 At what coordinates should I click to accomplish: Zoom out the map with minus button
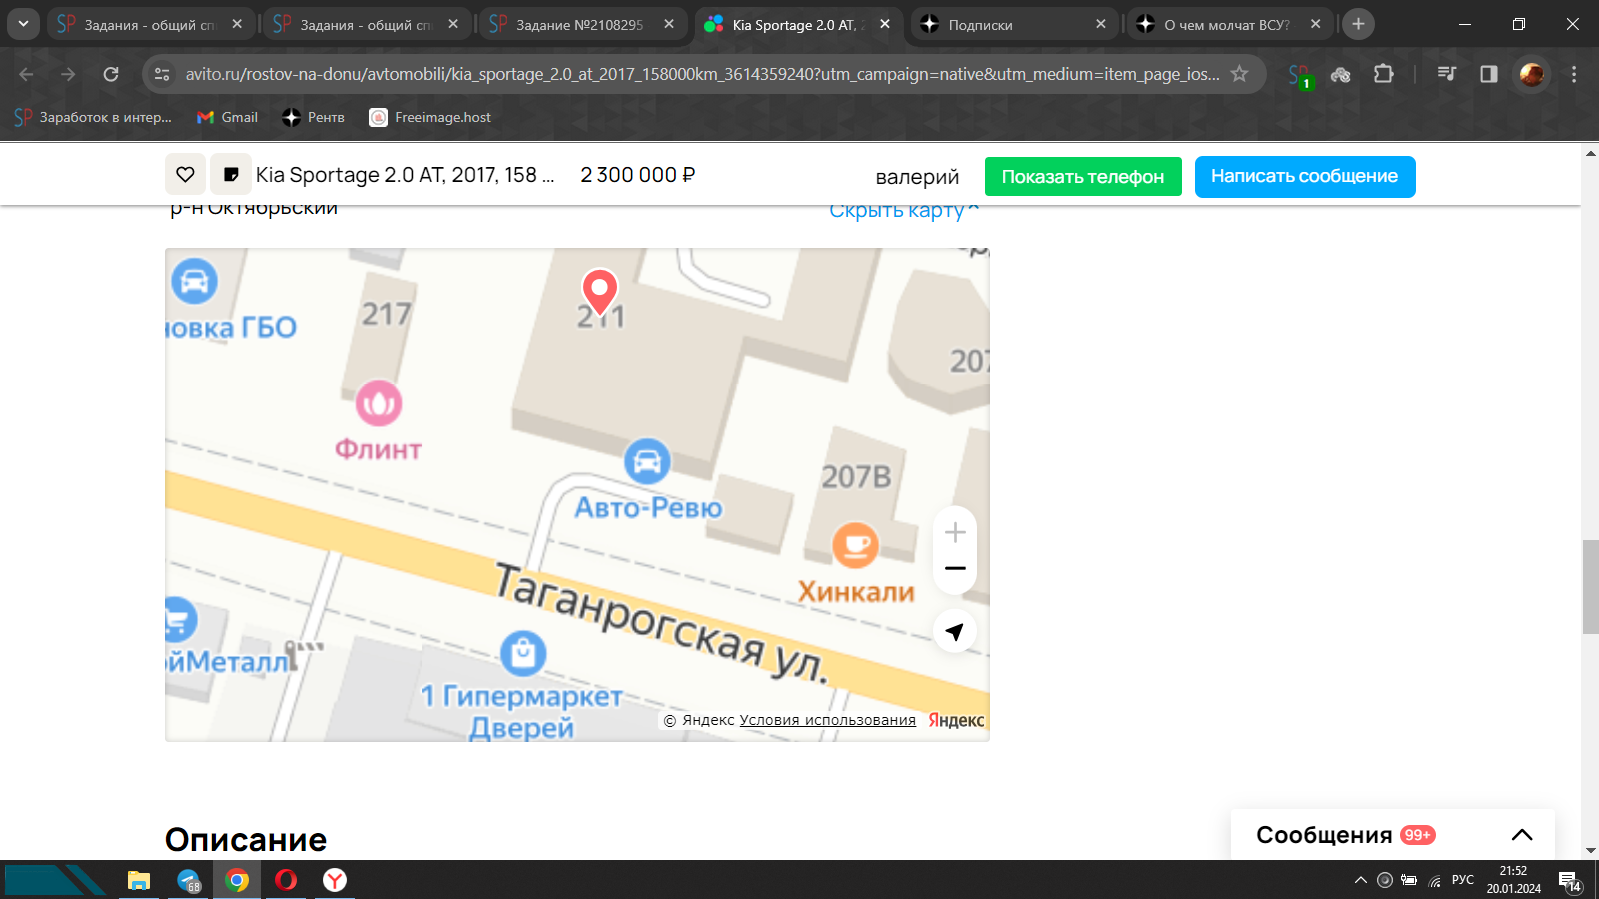955,568
